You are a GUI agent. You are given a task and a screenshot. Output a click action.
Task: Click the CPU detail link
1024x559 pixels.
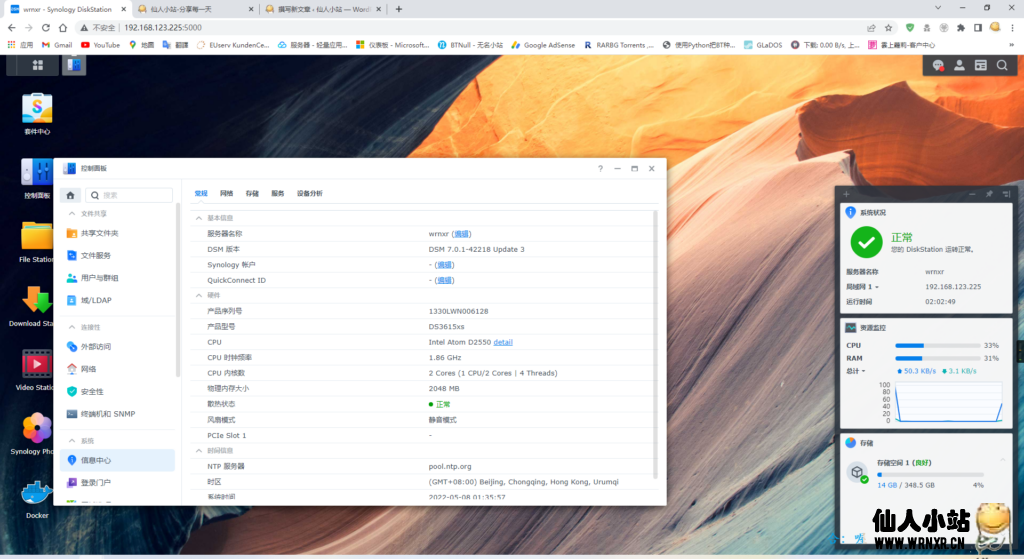503,342
